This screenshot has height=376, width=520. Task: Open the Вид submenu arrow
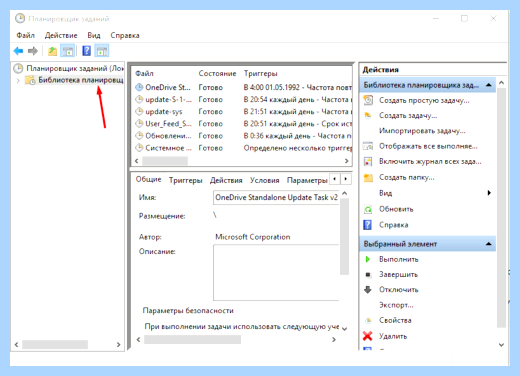click(489, 193)
